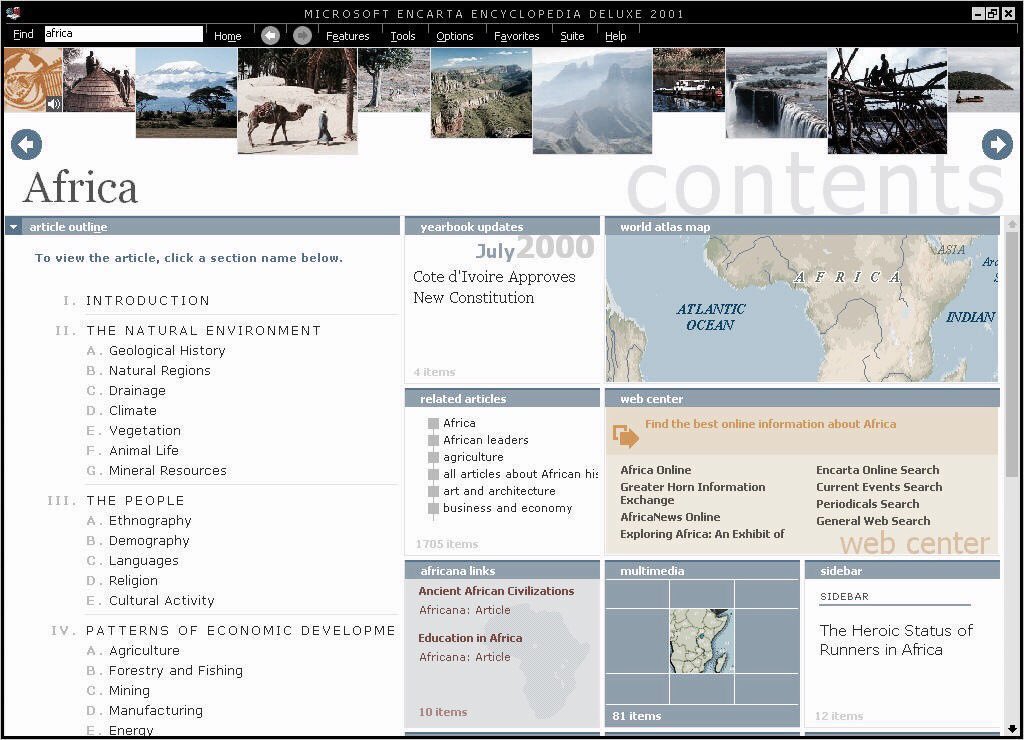Viewport: 1024px width, 740px height.
Task: Play the audio speaker icon on the first image
Action: point(54,103)
